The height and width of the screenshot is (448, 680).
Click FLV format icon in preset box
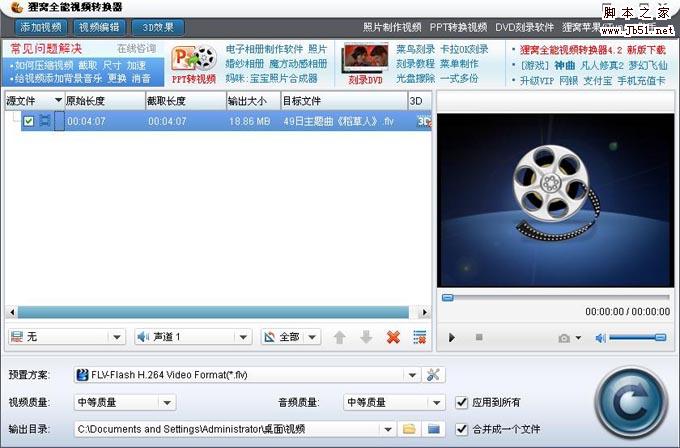[x=82, y=375]
